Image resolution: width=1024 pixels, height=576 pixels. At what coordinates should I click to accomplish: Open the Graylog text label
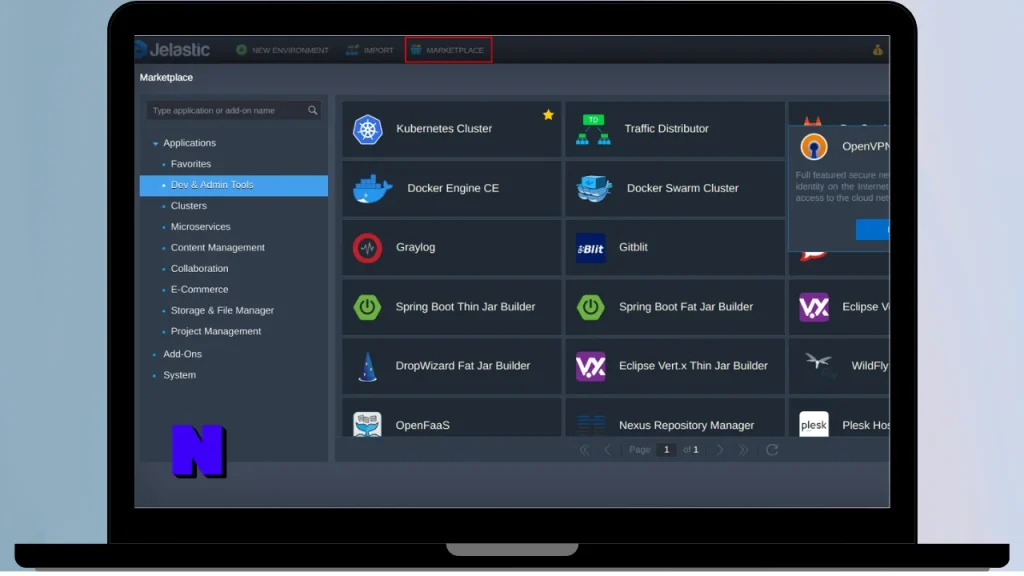(x=415, y=248)
